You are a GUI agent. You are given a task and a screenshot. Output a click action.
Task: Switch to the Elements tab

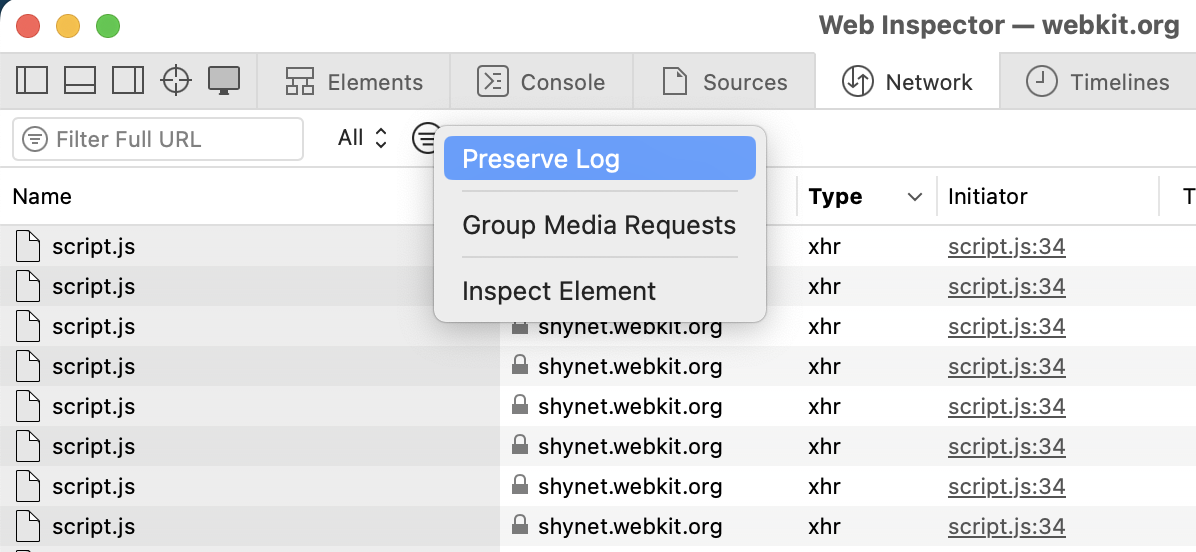pos(354,82)
